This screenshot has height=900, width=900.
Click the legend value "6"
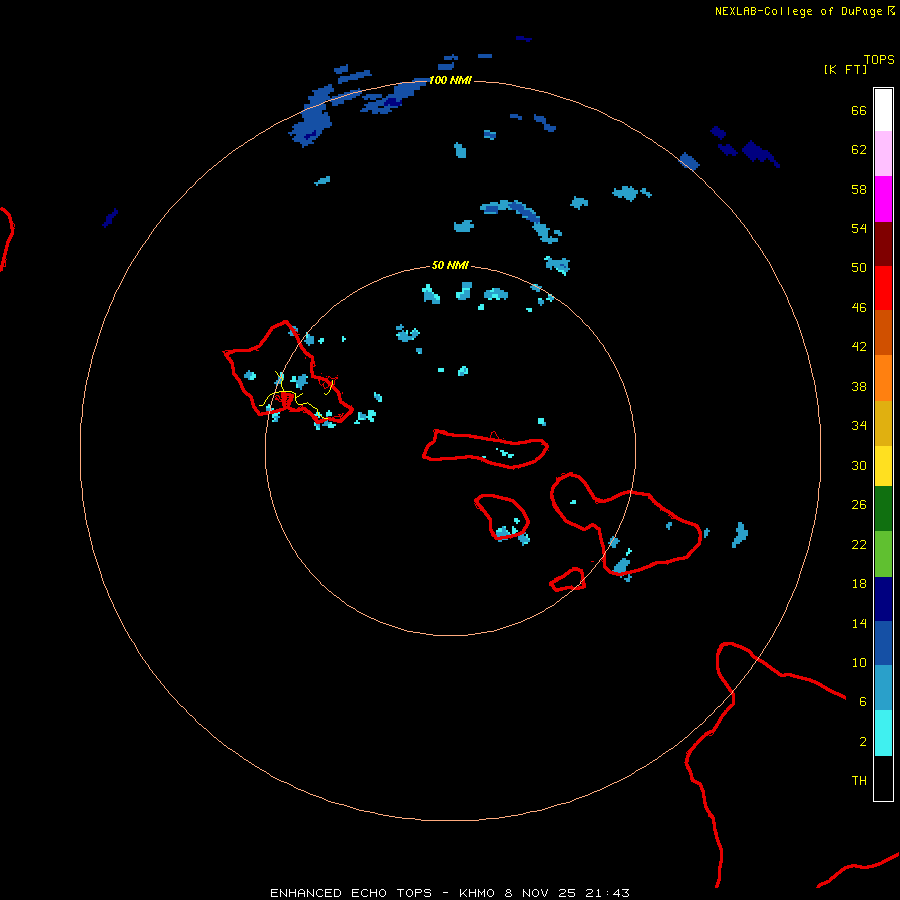(863, 701)
